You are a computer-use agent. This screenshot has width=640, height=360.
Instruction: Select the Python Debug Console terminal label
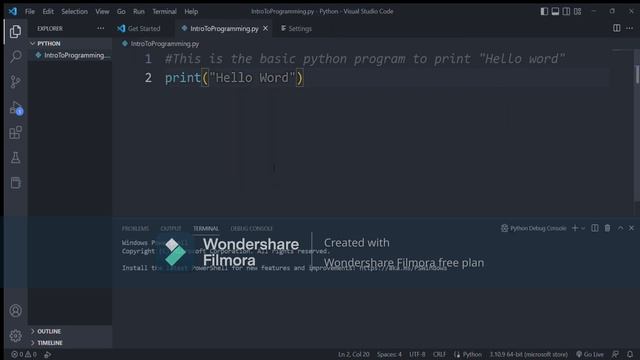click(x=533, y=228)
